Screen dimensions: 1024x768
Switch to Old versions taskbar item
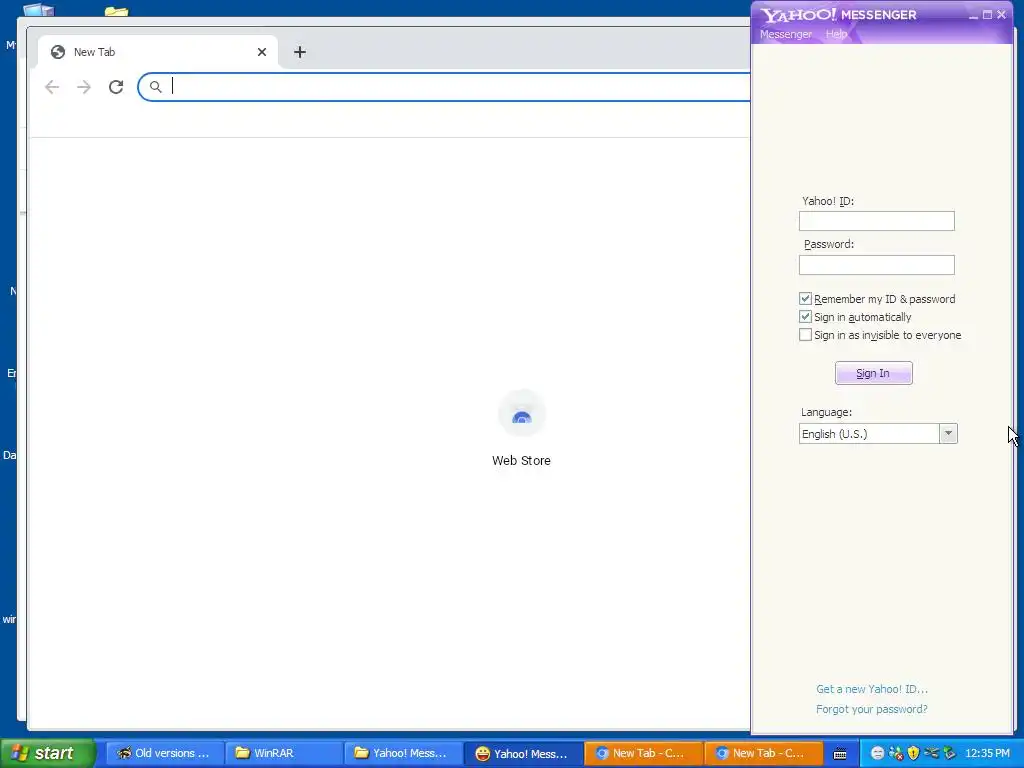[165, 753]
